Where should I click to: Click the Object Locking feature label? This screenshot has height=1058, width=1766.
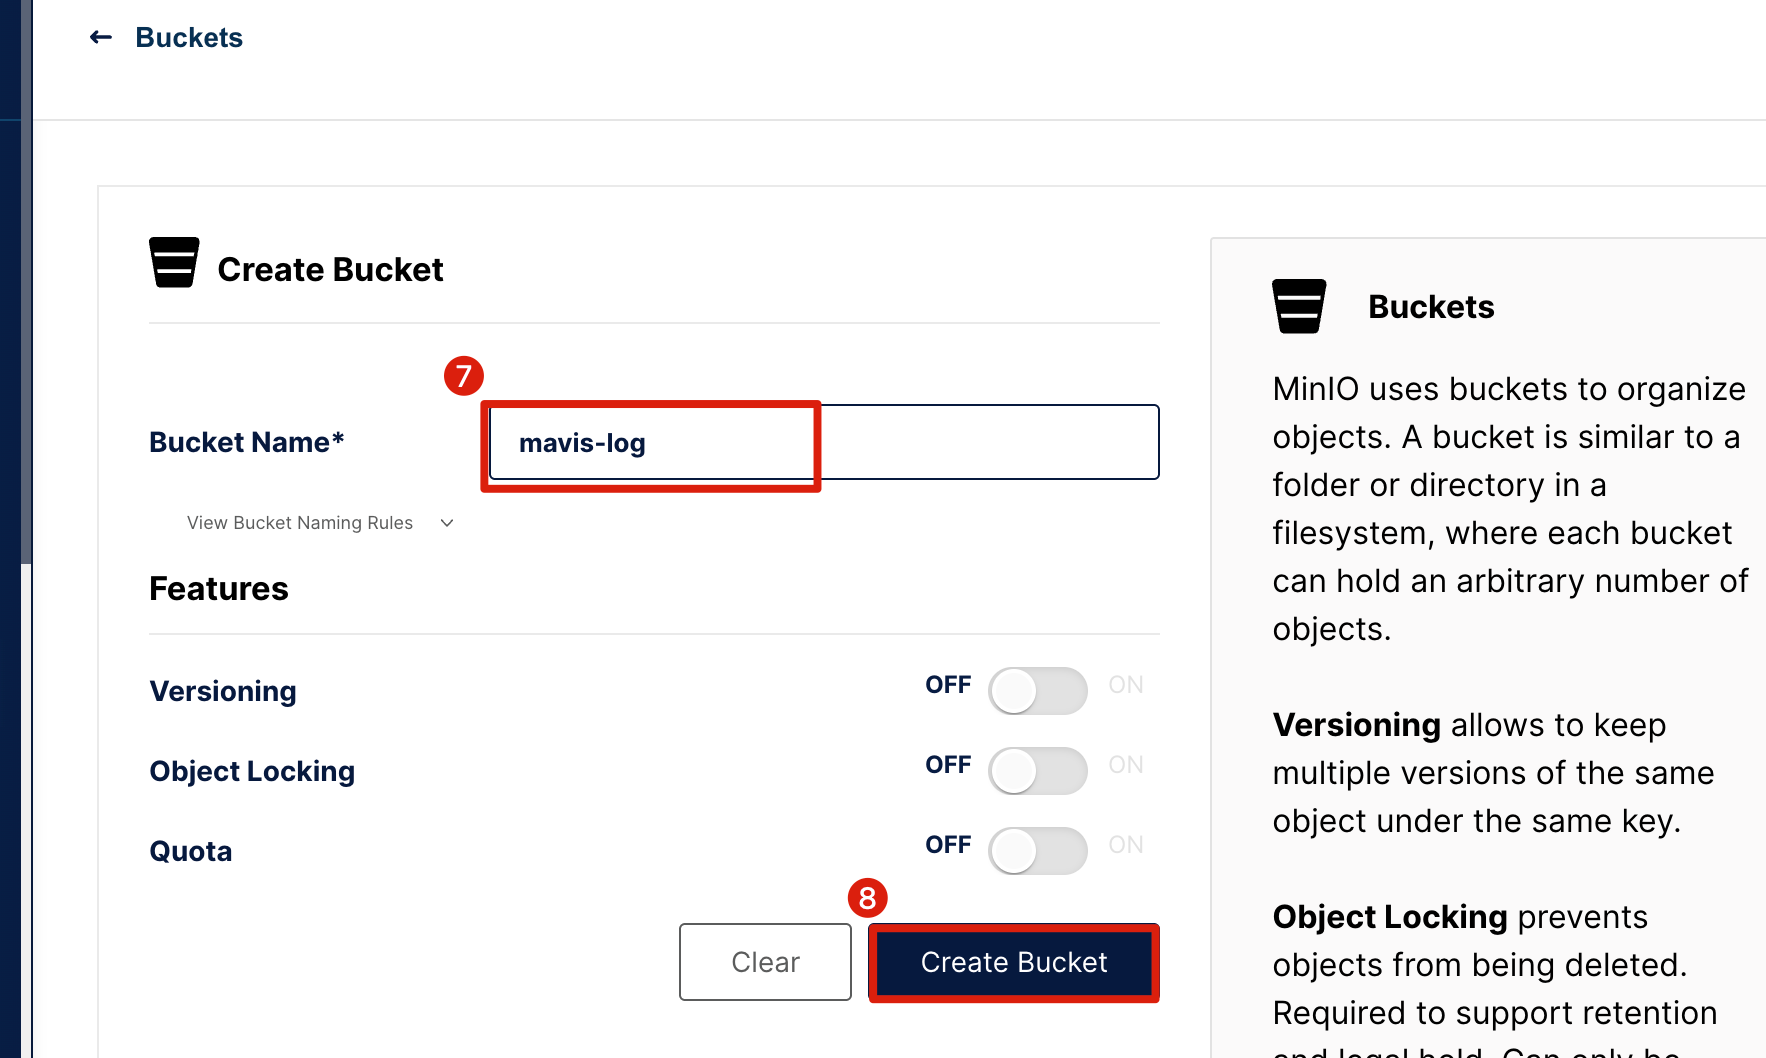point(252,771)
